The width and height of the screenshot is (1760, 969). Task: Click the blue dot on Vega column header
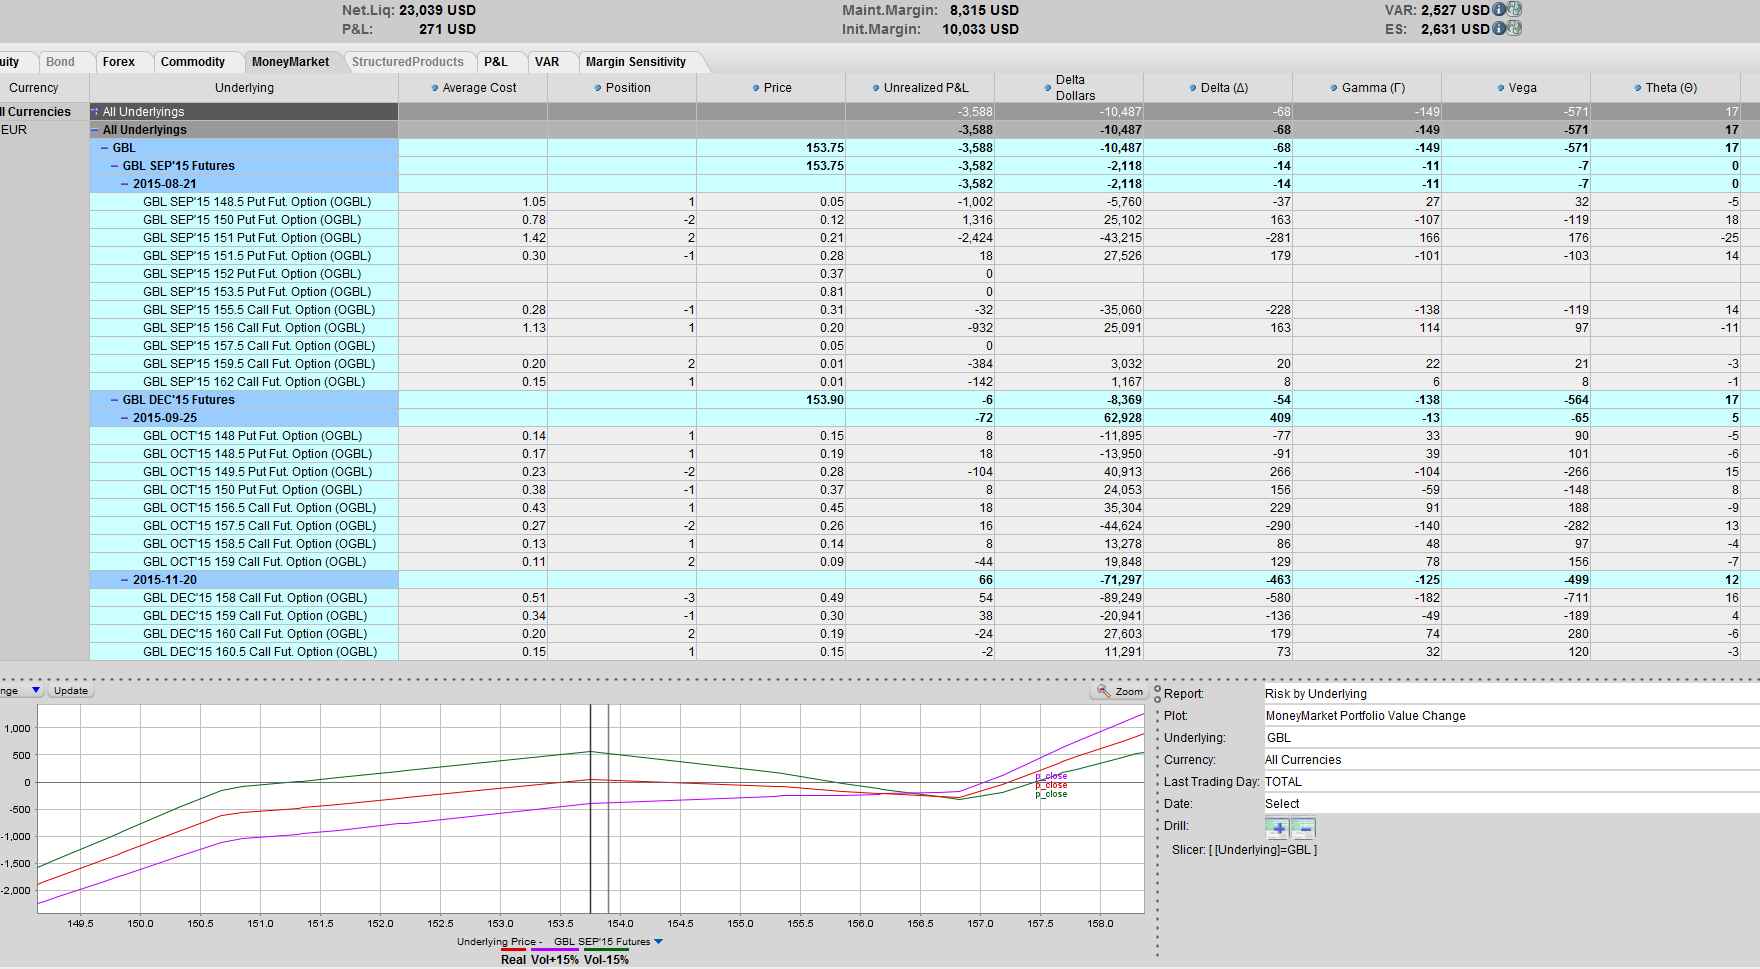(1500, 88)
